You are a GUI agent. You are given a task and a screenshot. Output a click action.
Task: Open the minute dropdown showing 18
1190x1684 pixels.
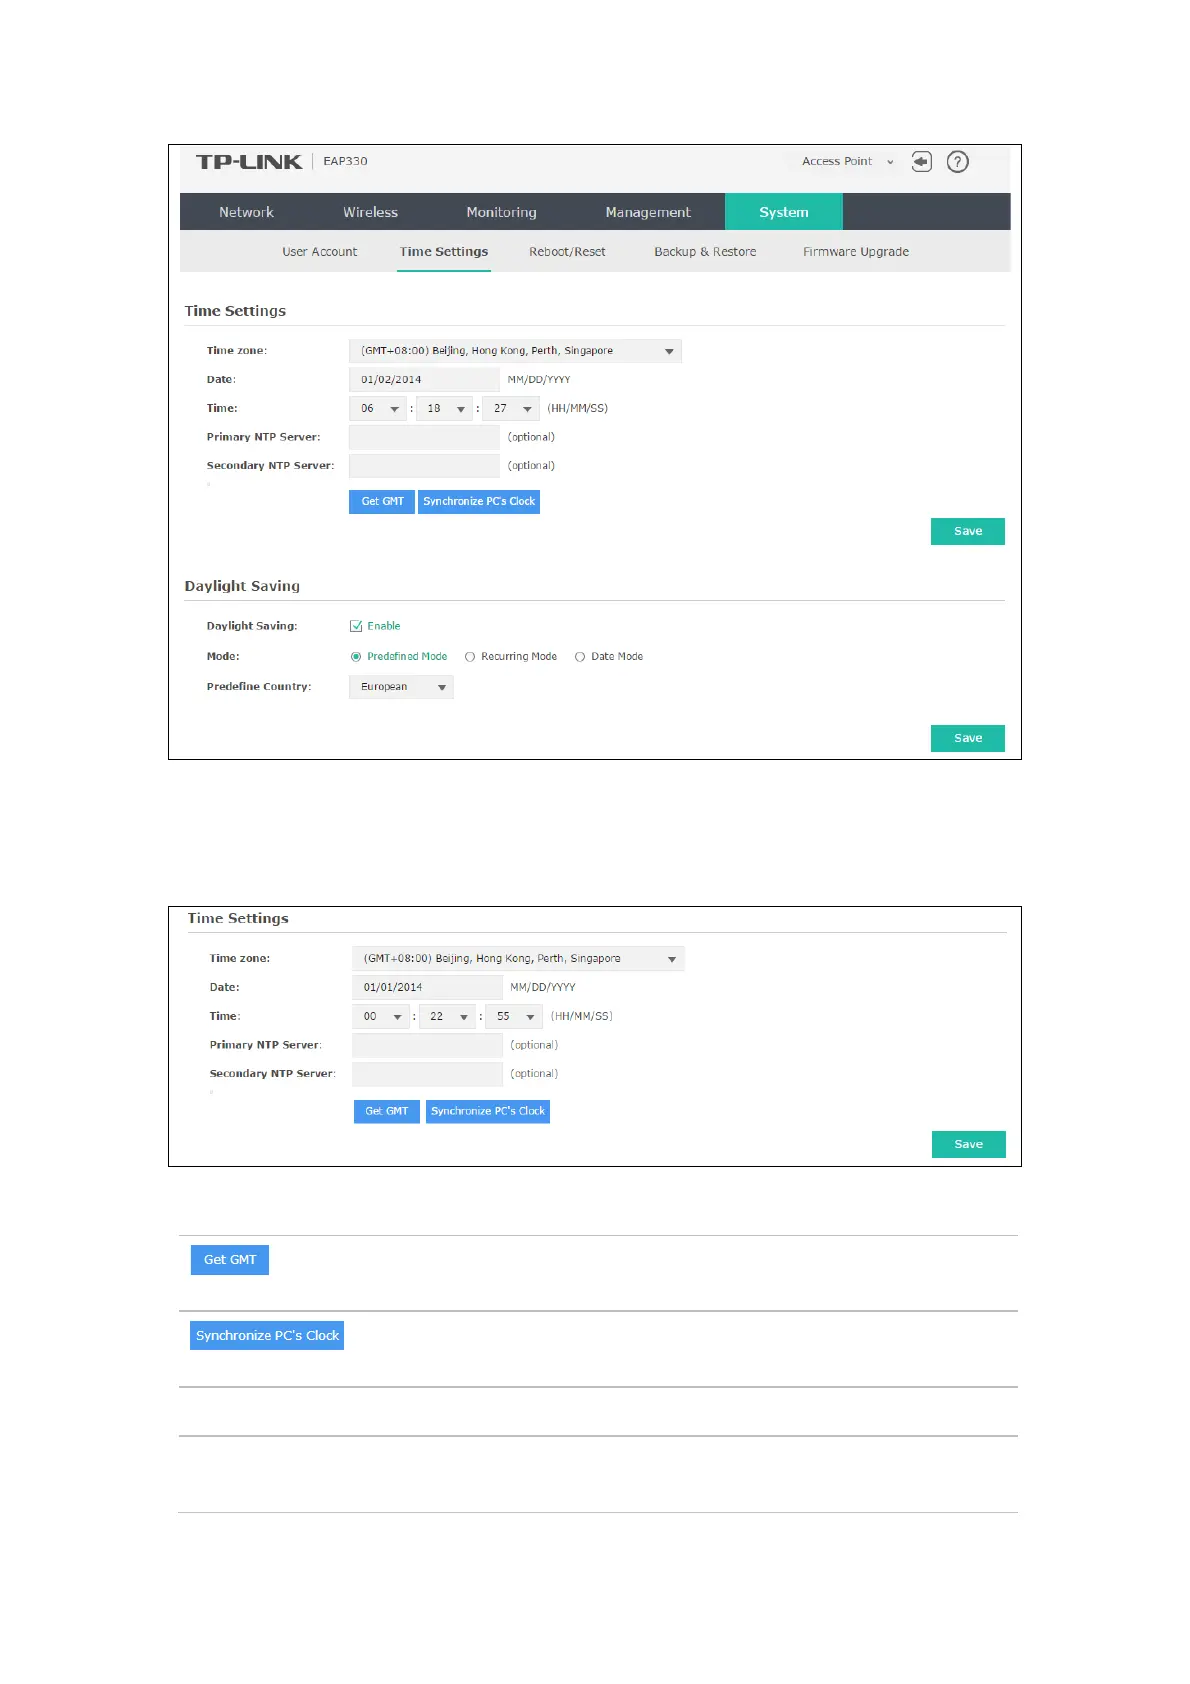[x=444, y=409]
